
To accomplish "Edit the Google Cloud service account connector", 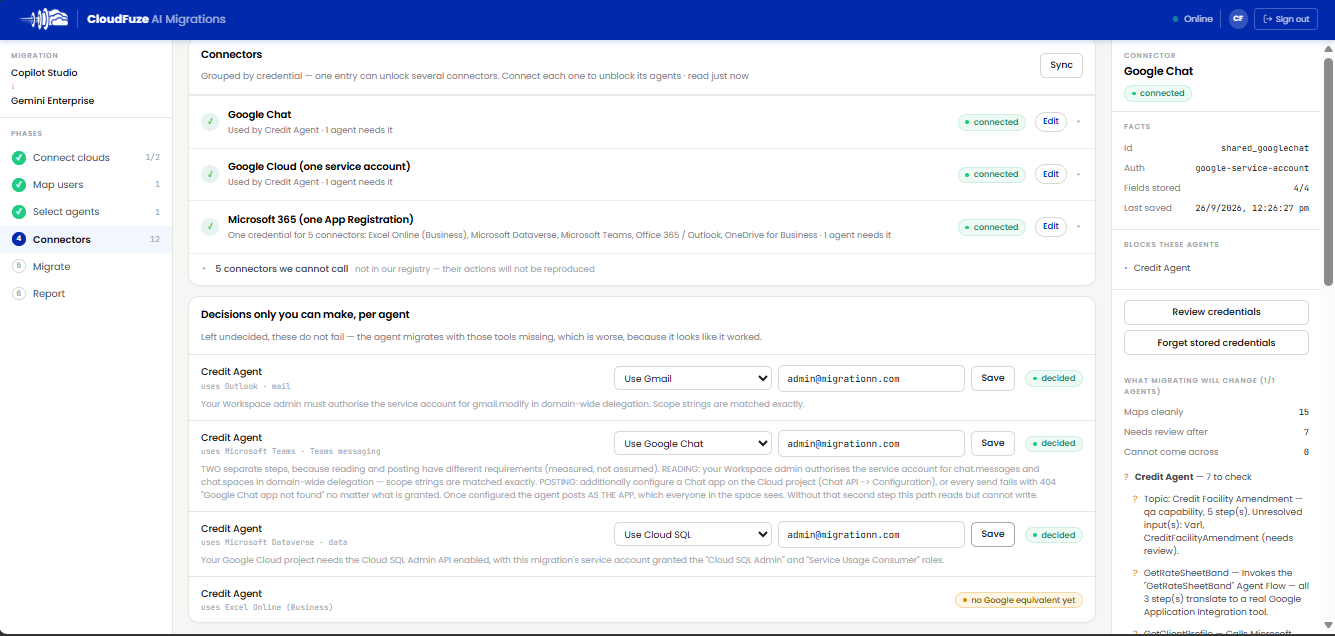I will click(x=1051, y=174).
